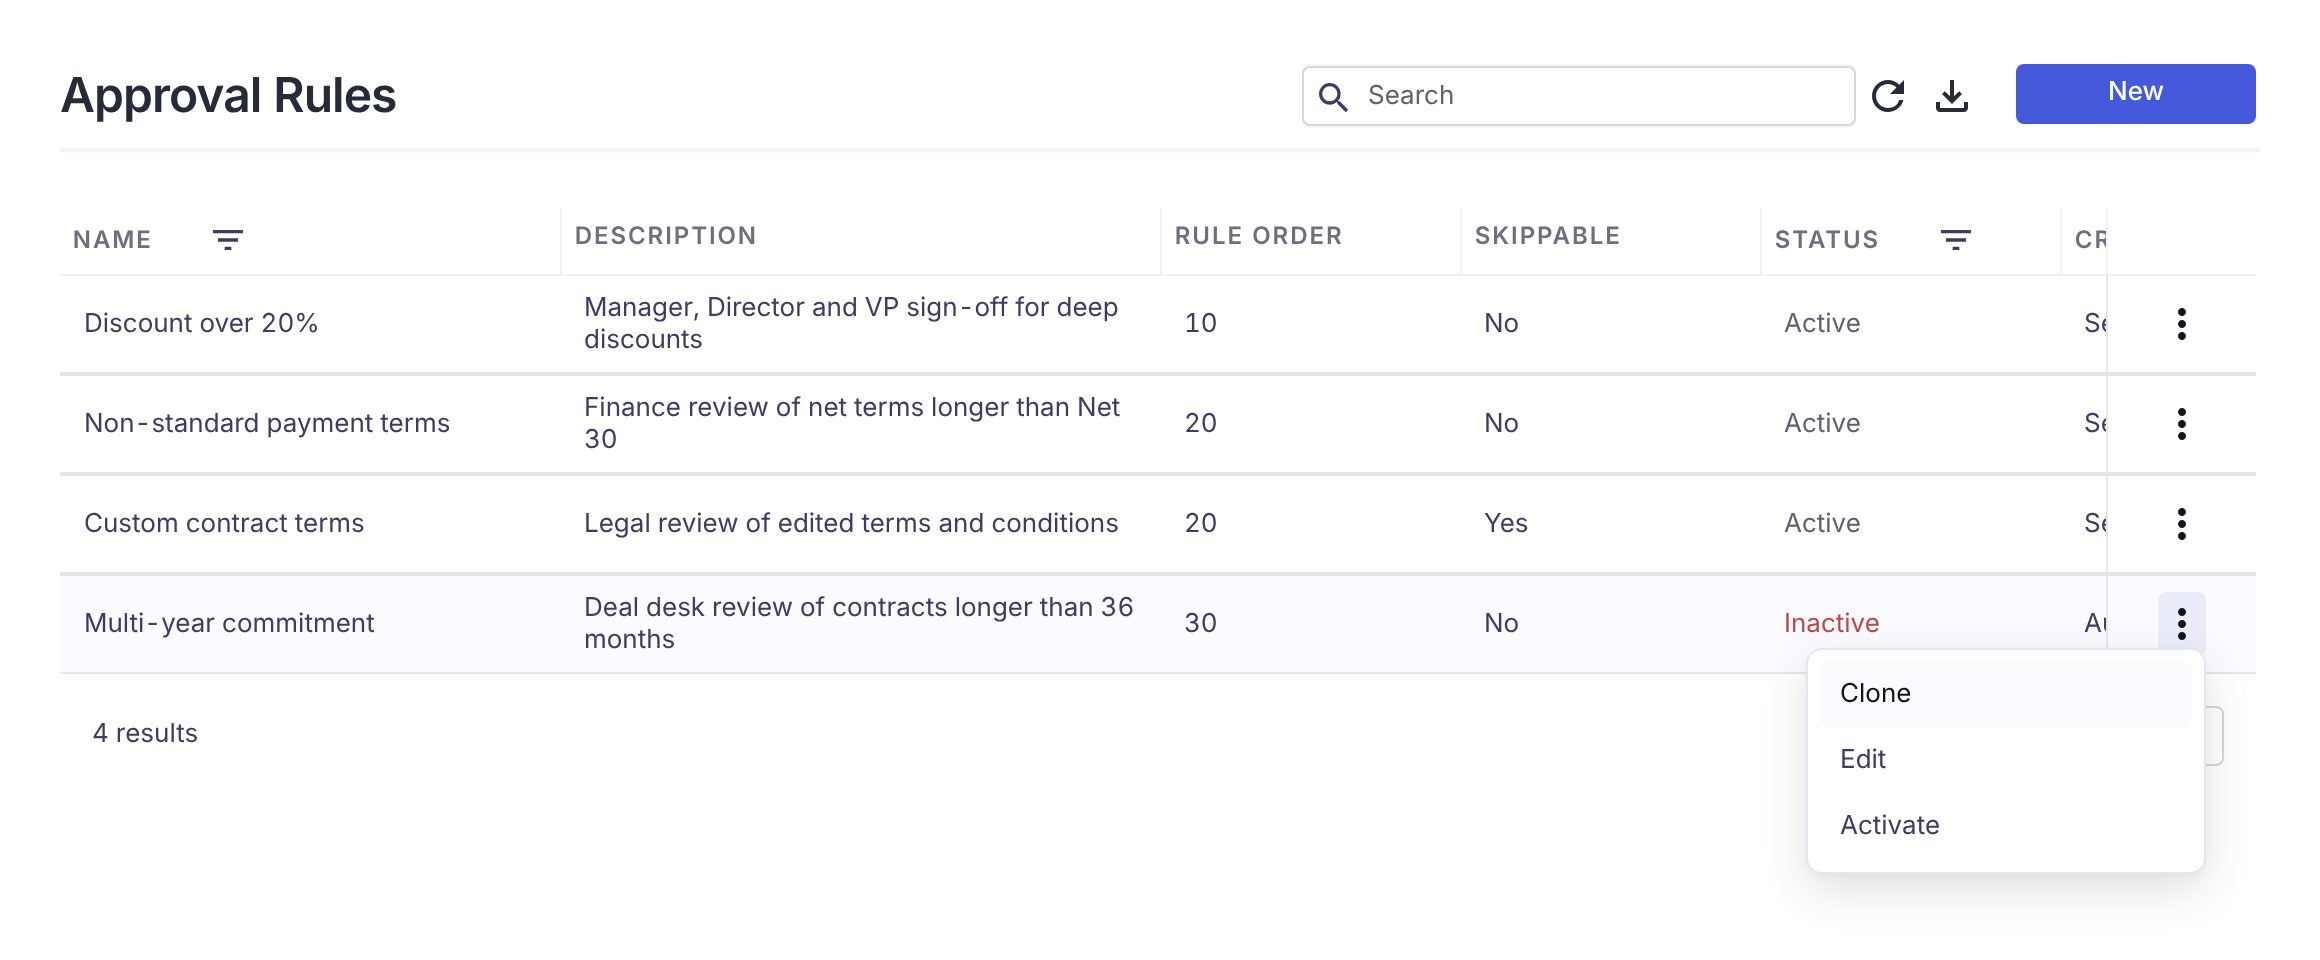Click the download export icon
Image resolution: width=2320 pixels, height=960 pixels.
[x=1952, y=96]
